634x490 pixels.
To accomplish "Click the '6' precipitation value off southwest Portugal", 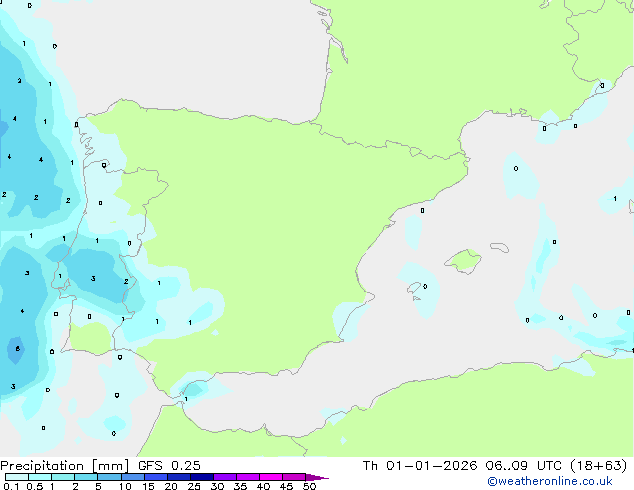I will pos(17,348).
